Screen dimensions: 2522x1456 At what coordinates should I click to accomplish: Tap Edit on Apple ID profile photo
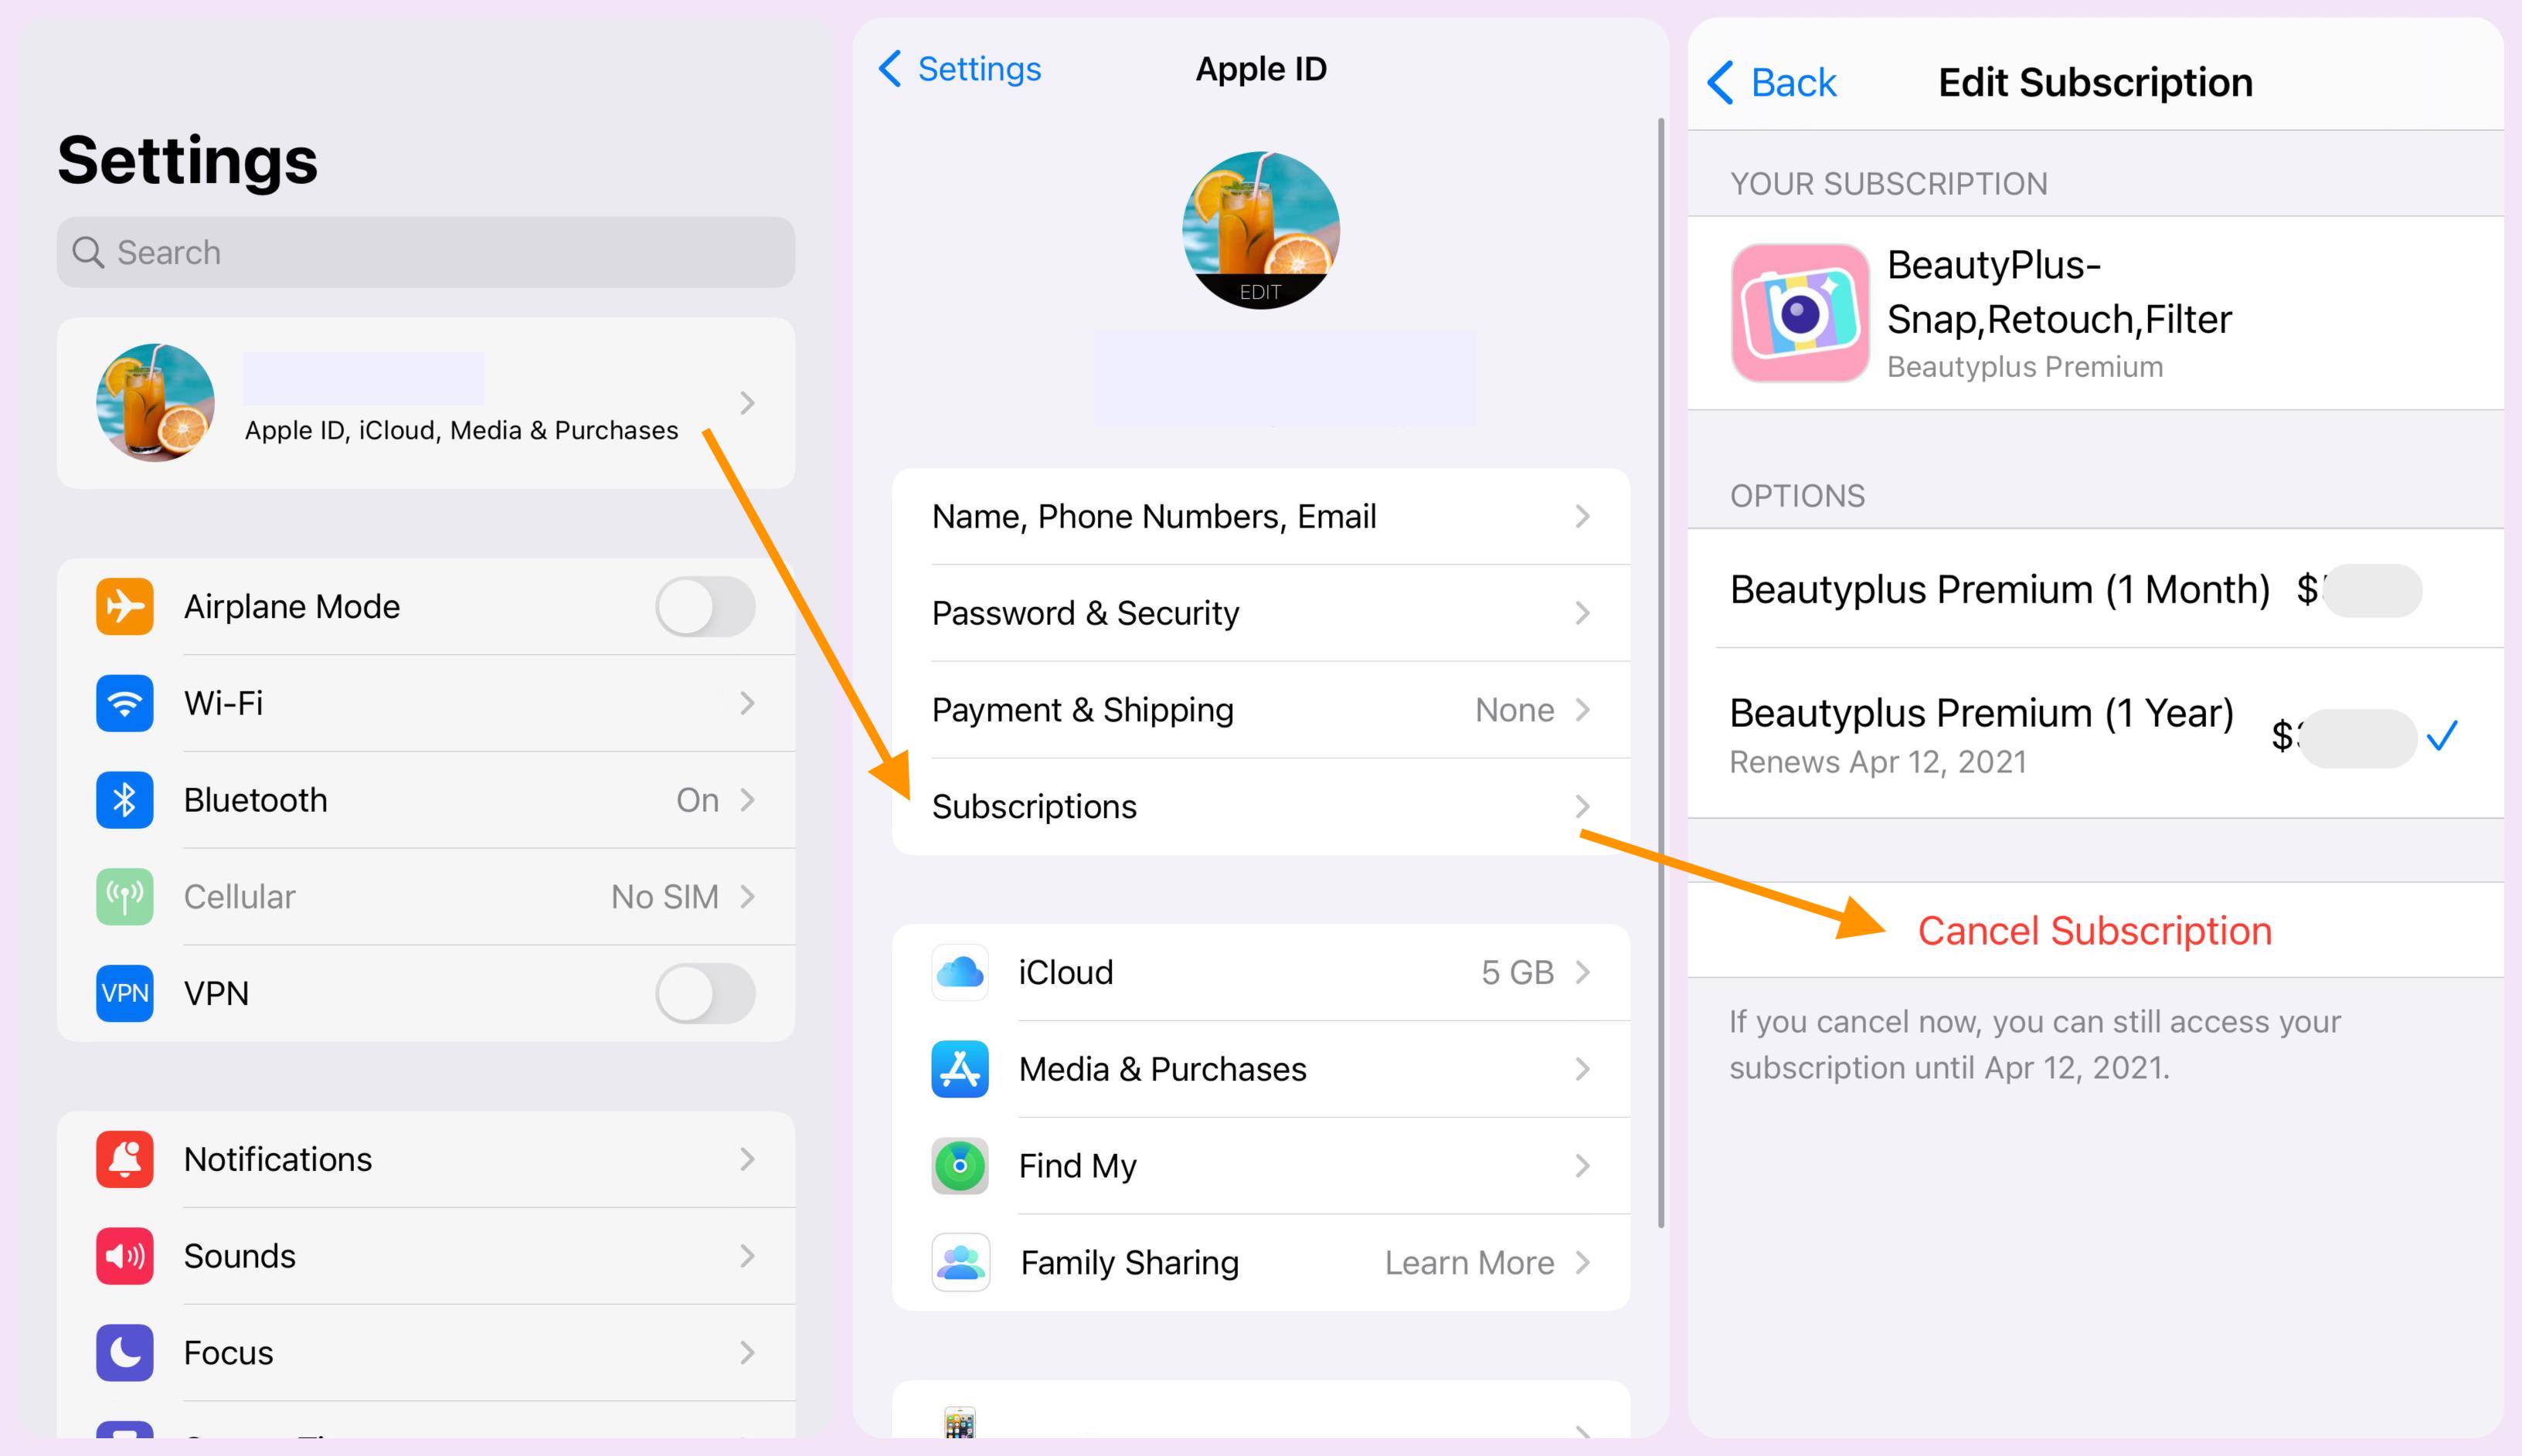[x=1260, y=290]
